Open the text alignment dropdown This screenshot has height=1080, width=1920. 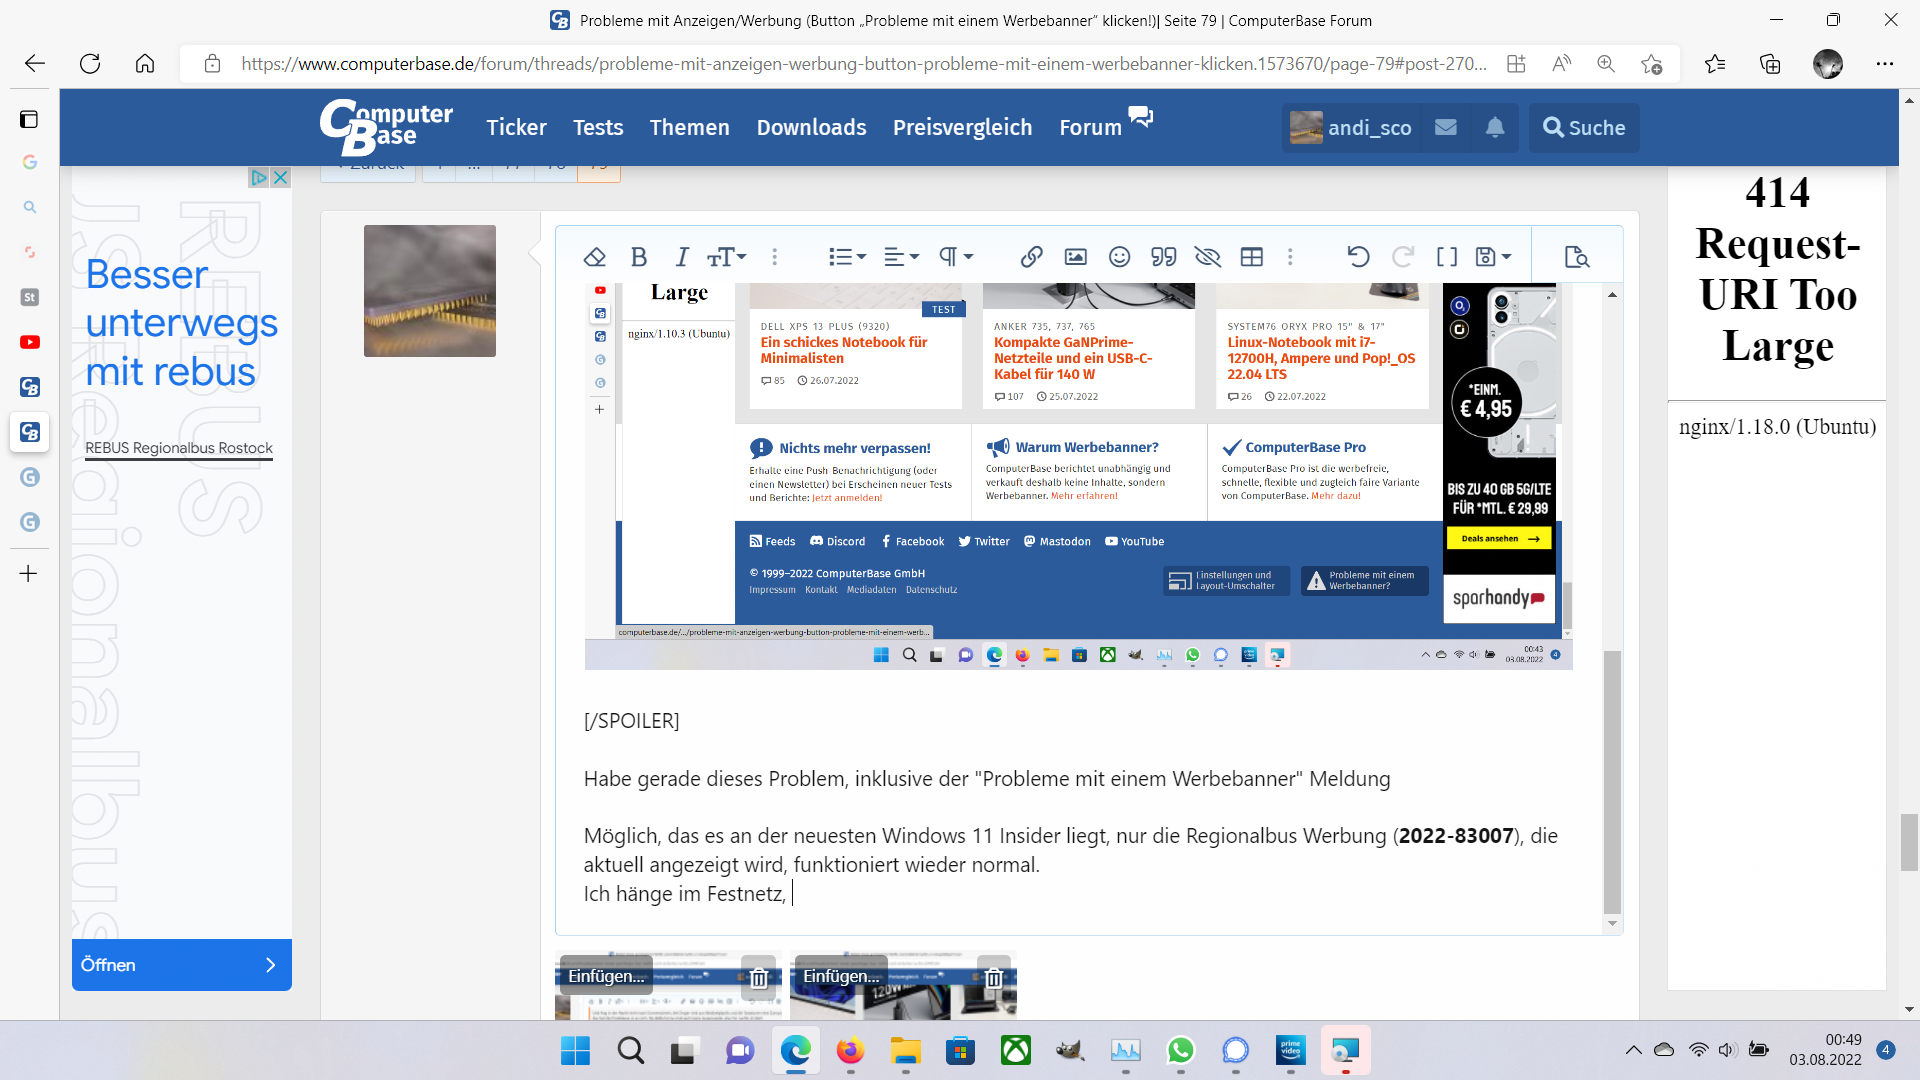(x=901, y=257)
